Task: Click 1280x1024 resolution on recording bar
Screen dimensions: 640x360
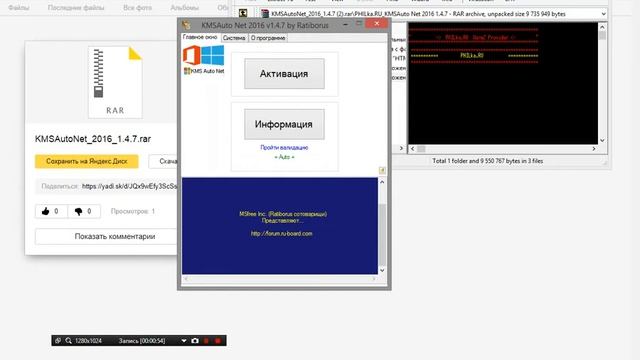Action: pyautogui.click(x=88, y=340)
